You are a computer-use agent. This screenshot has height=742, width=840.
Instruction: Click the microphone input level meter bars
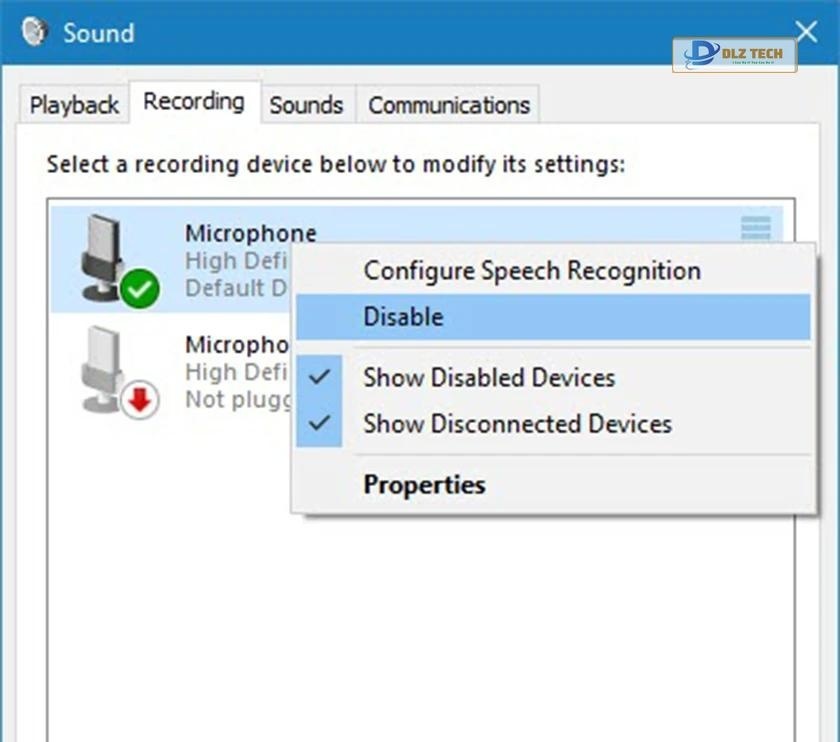point(756,229)
